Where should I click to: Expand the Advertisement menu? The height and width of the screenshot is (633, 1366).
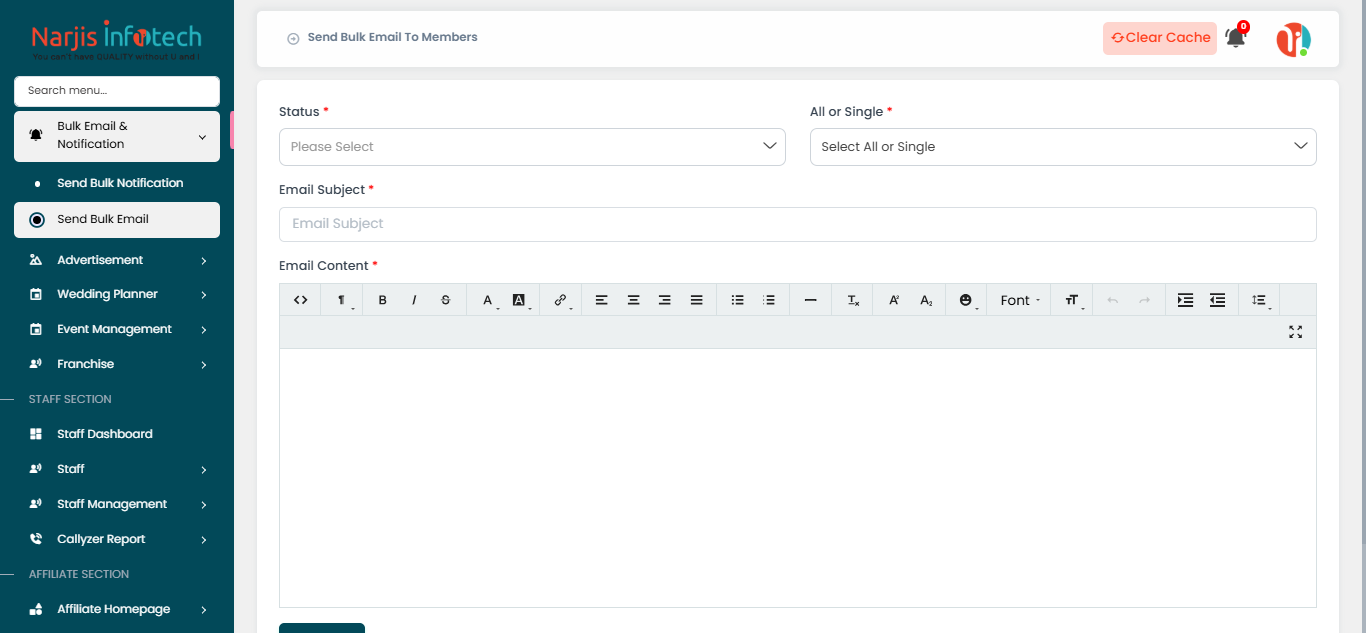click(x=117, y=260)
